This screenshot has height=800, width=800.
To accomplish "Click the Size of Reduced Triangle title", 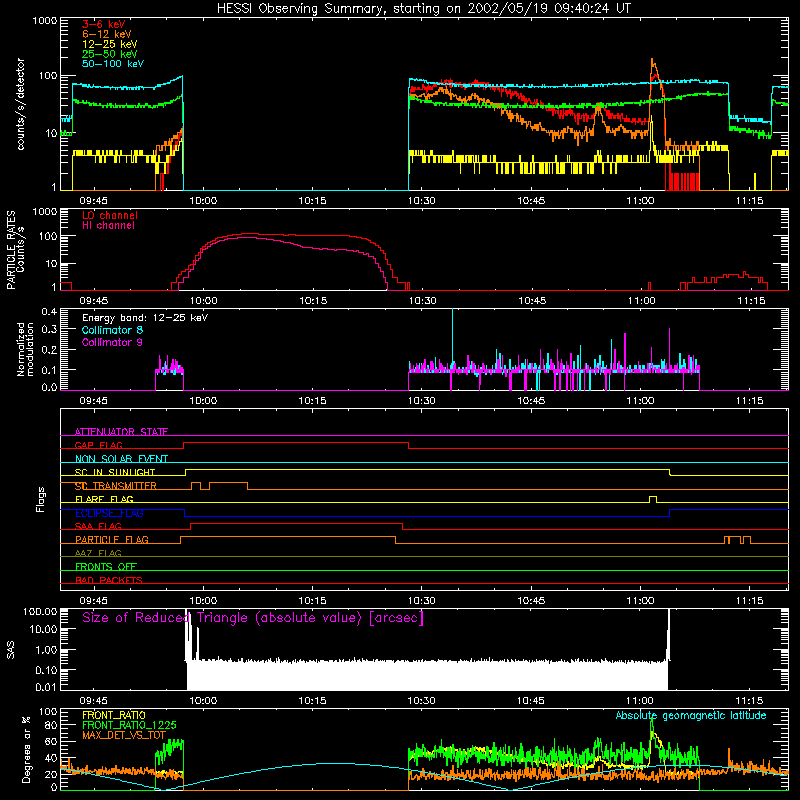I will pos(253,618).
